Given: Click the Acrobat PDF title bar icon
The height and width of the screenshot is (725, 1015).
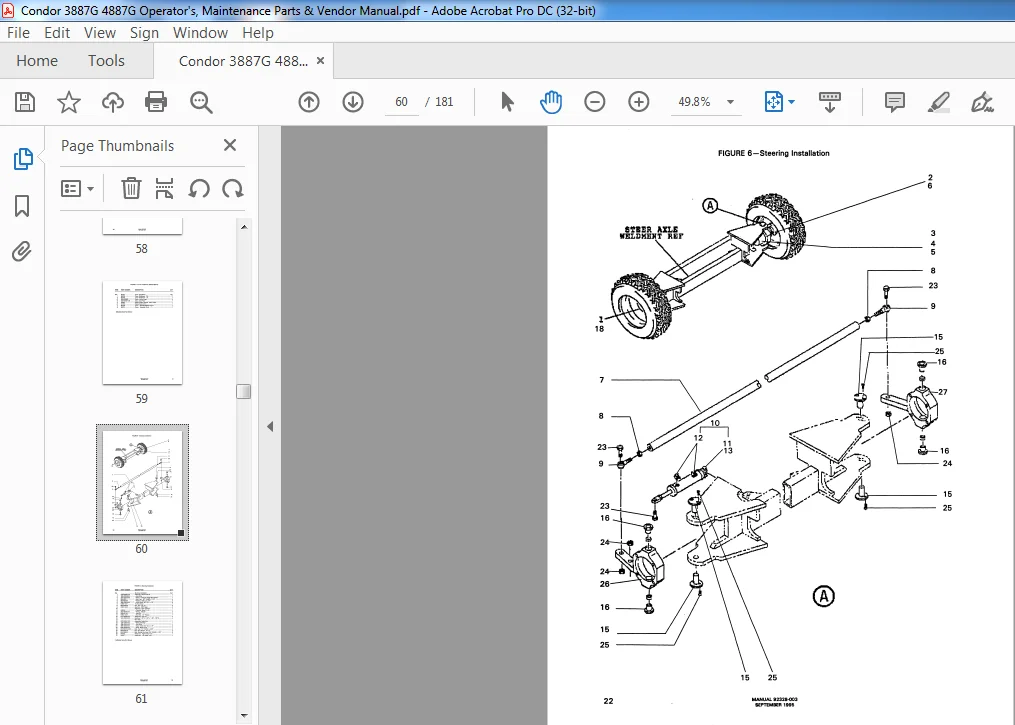Looking at the screenshot, I should tap(8, 10).
